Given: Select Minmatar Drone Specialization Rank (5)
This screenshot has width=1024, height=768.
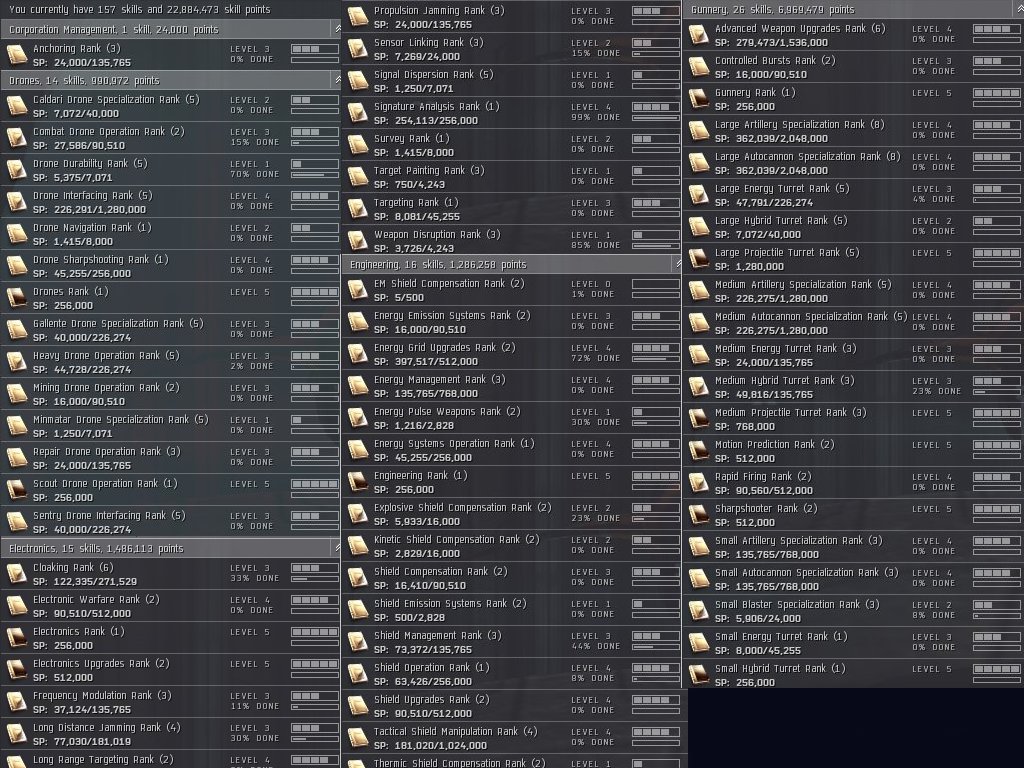Looking at the screenshot, I should [170, 426].
